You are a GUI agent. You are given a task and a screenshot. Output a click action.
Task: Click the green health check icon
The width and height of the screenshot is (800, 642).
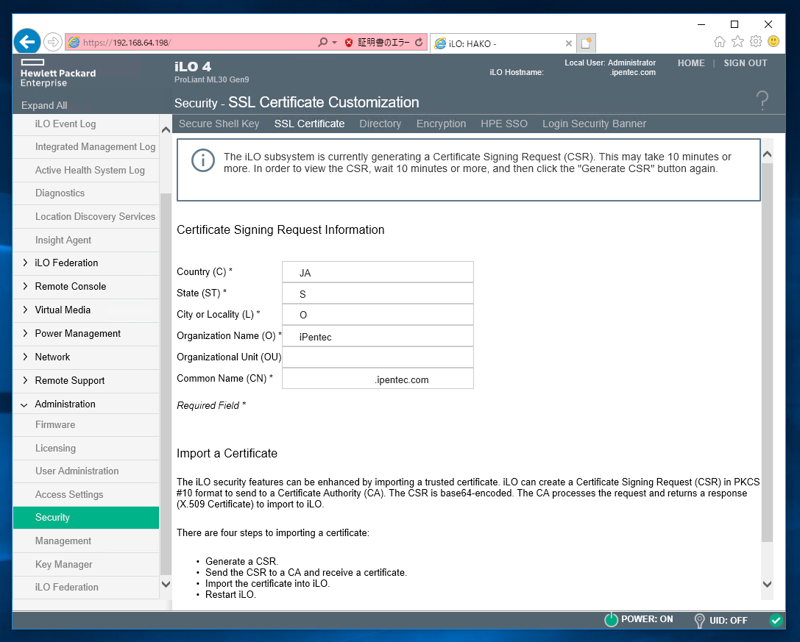click(x=776, y=620)
